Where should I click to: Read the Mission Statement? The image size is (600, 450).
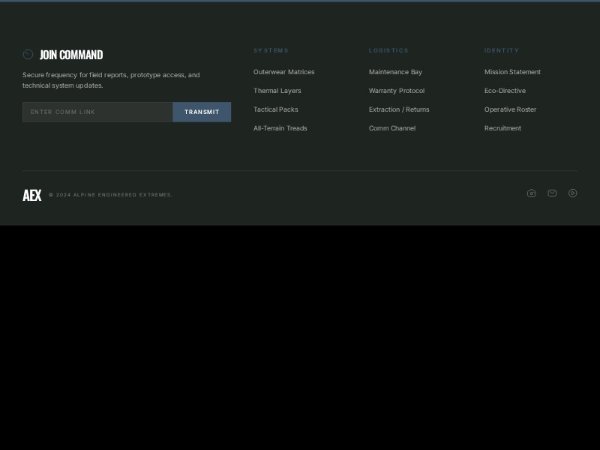tap(512, 72)
